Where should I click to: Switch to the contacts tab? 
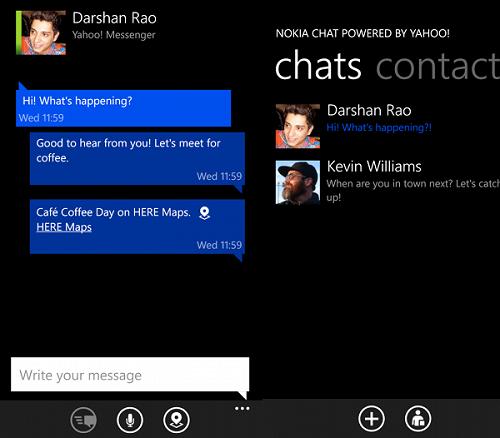pyautogui.click(x=438, y=66)
